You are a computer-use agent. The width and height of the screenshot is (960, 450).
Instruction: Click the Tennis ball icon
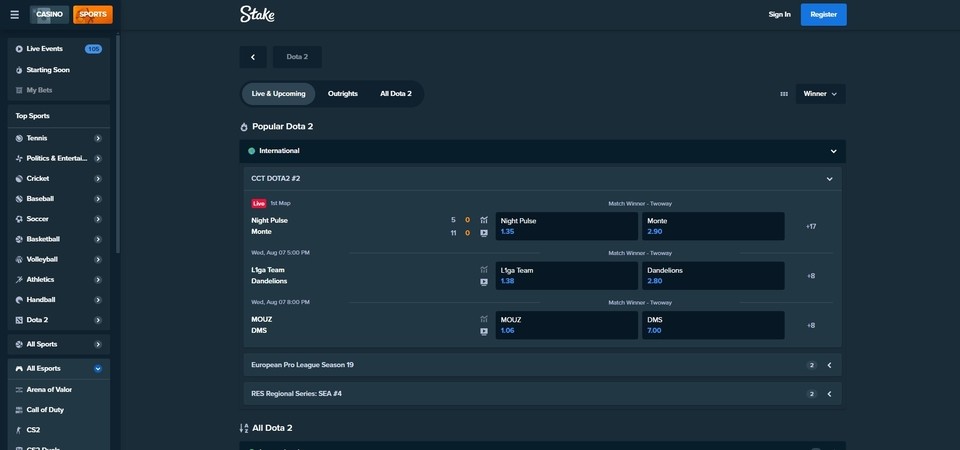tap(19, 138)
